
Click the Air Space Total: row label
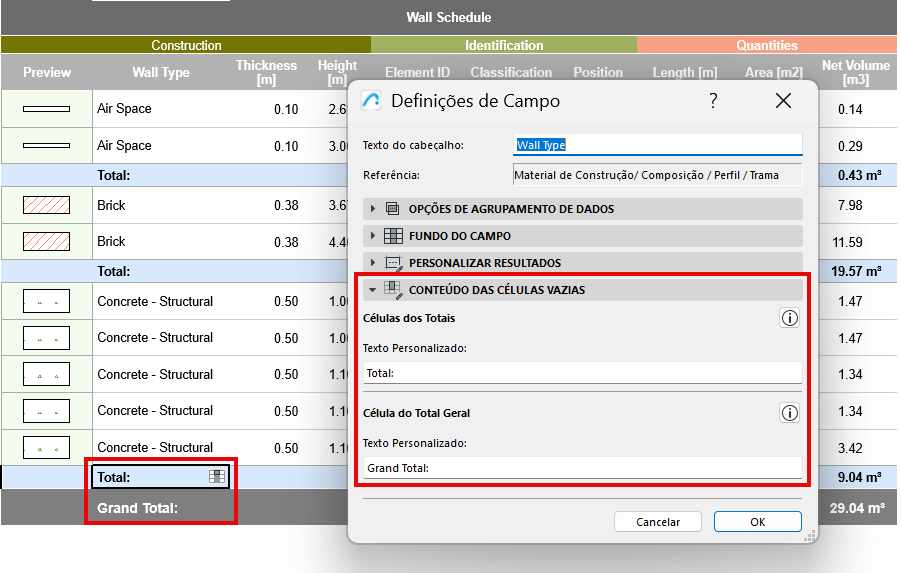[x=114, y=175]
